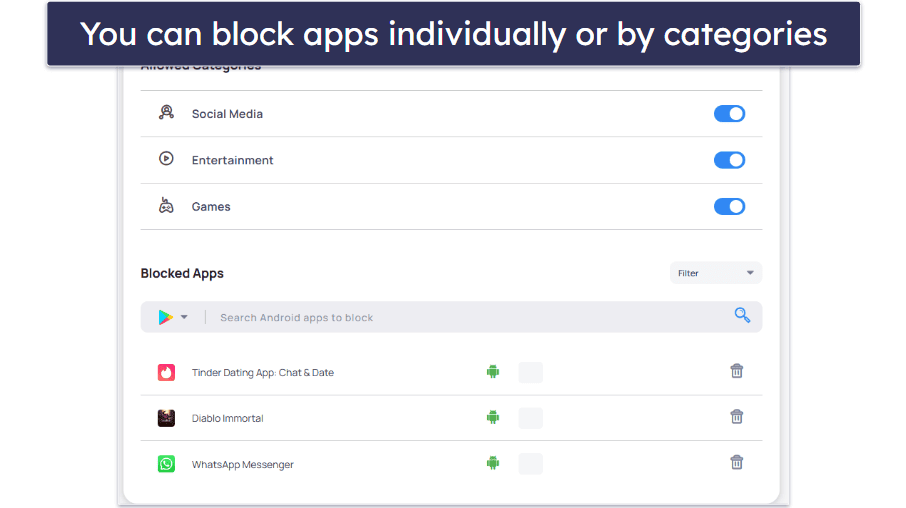Click the Social Media category icon
The width and height of the screenshot is (906, 508).
pyautogui.click(x=166, y=112)
